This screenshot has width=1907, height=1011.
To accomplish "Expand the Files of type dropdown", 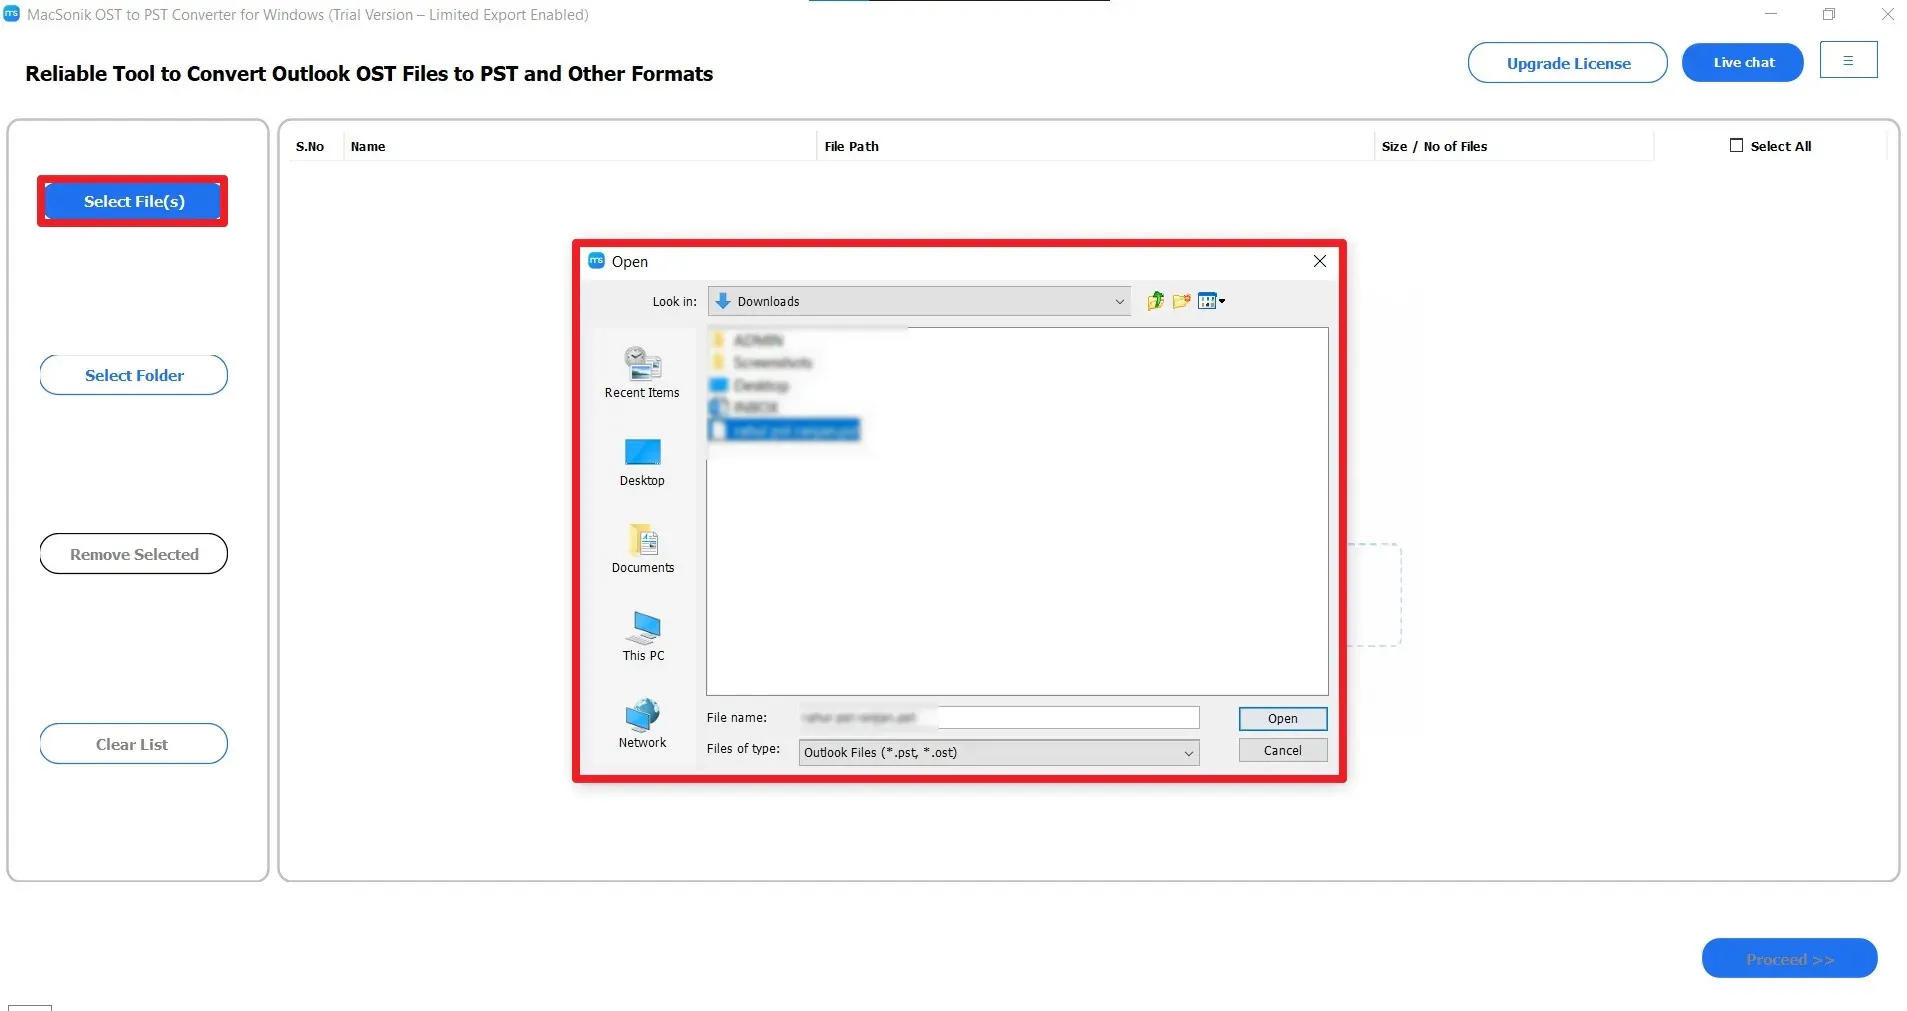I will coord(999,752).
